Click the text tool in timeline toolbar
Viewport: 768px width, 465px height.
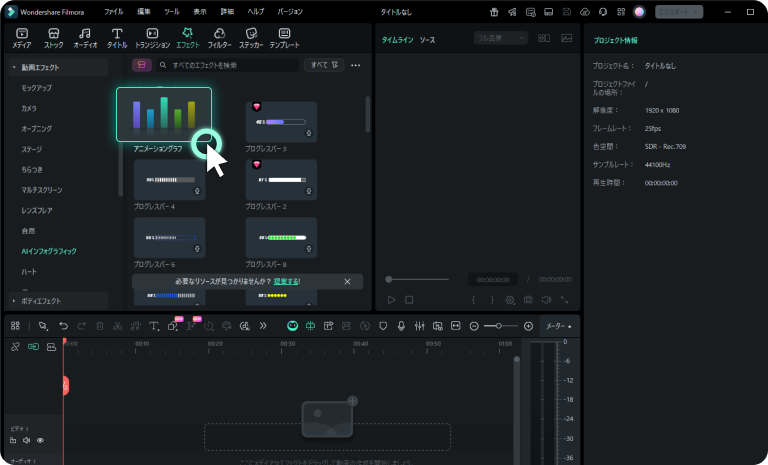[154, 326]
